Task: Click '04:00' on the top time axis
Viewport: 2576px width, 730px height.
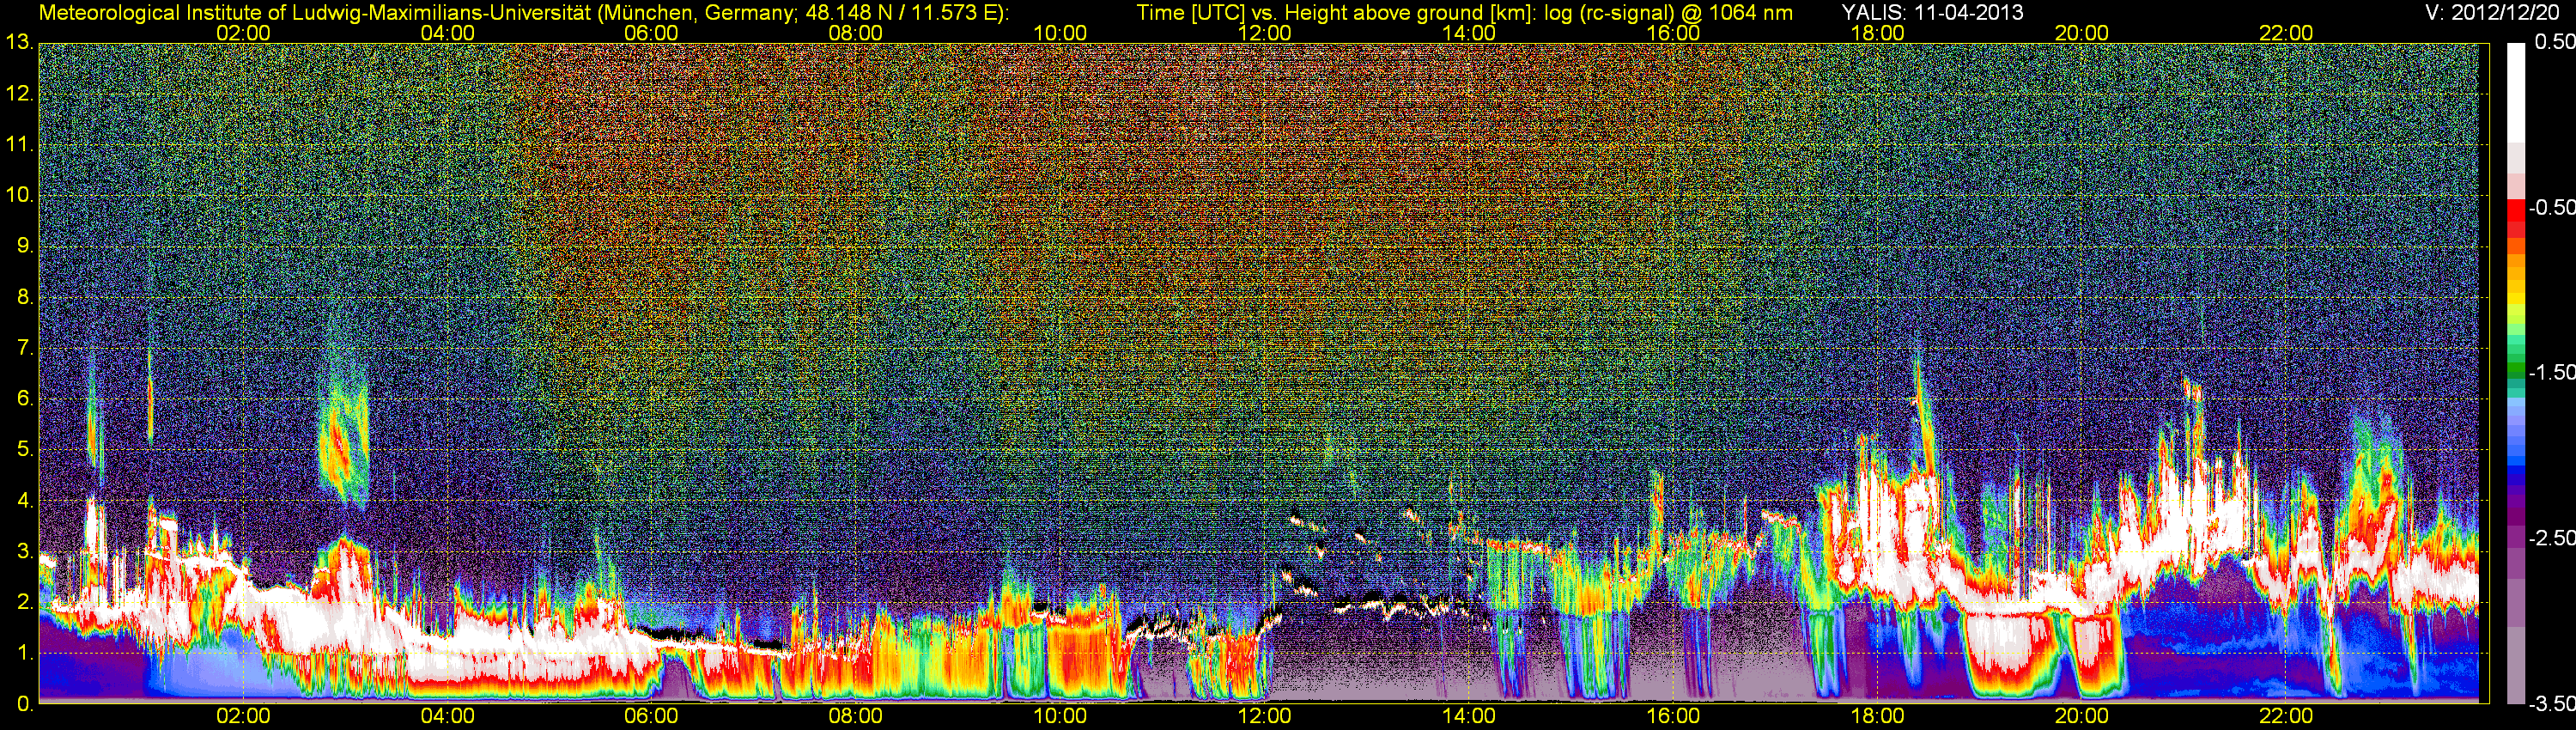Action: point(447,33)
